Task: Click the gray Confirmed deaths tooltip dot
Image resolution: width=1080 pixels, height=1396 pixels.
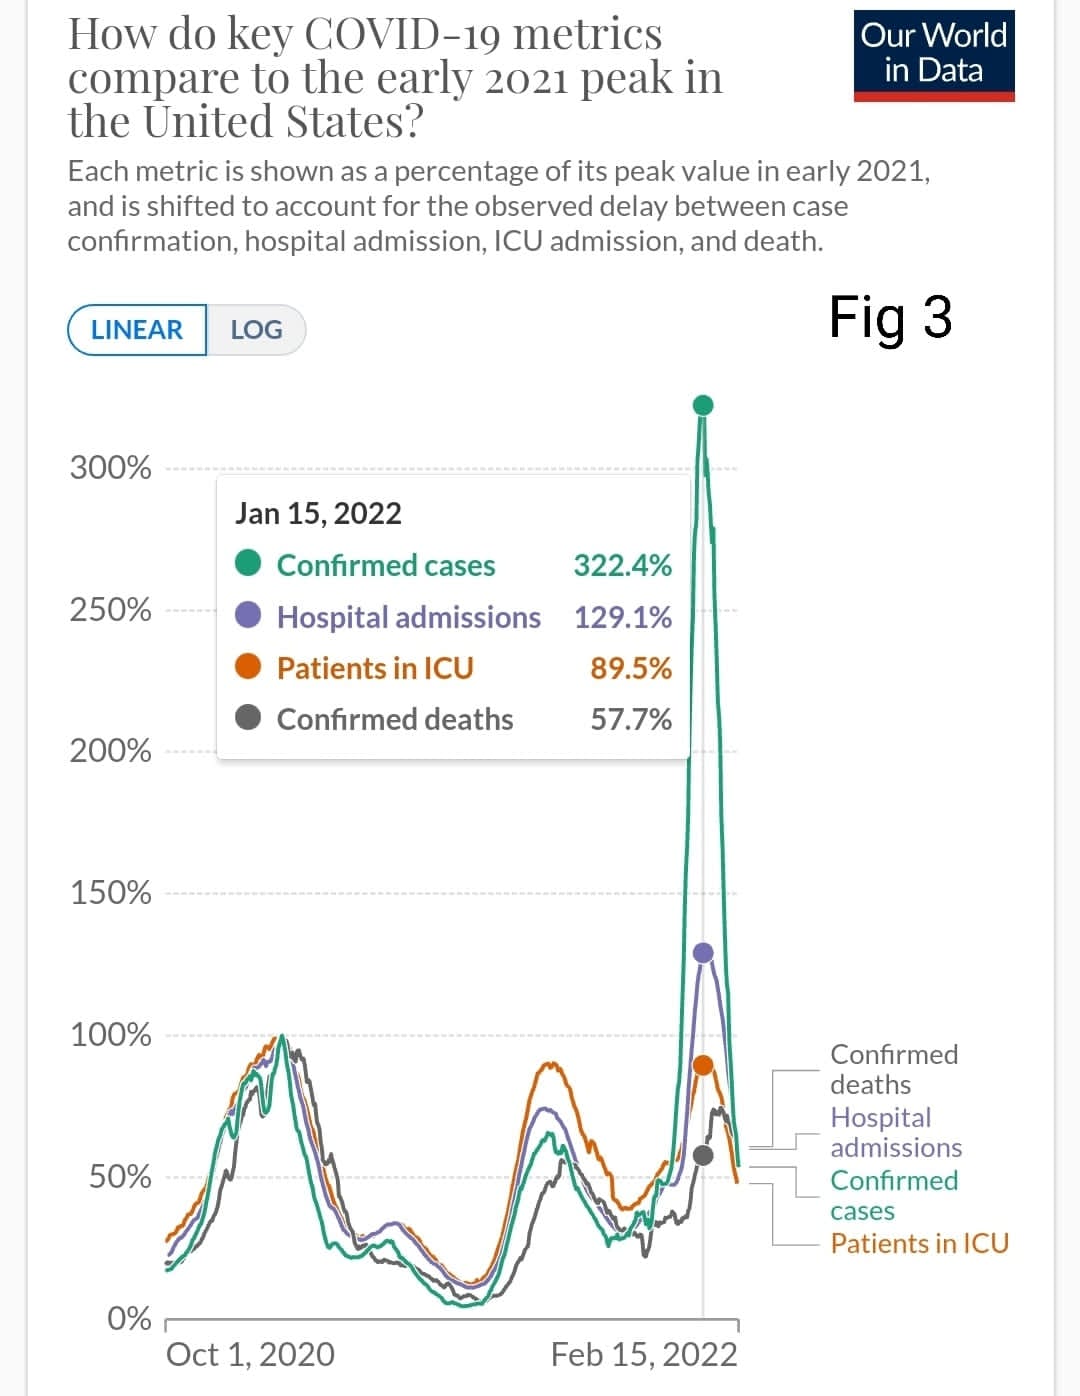Action: click(248, 718)
